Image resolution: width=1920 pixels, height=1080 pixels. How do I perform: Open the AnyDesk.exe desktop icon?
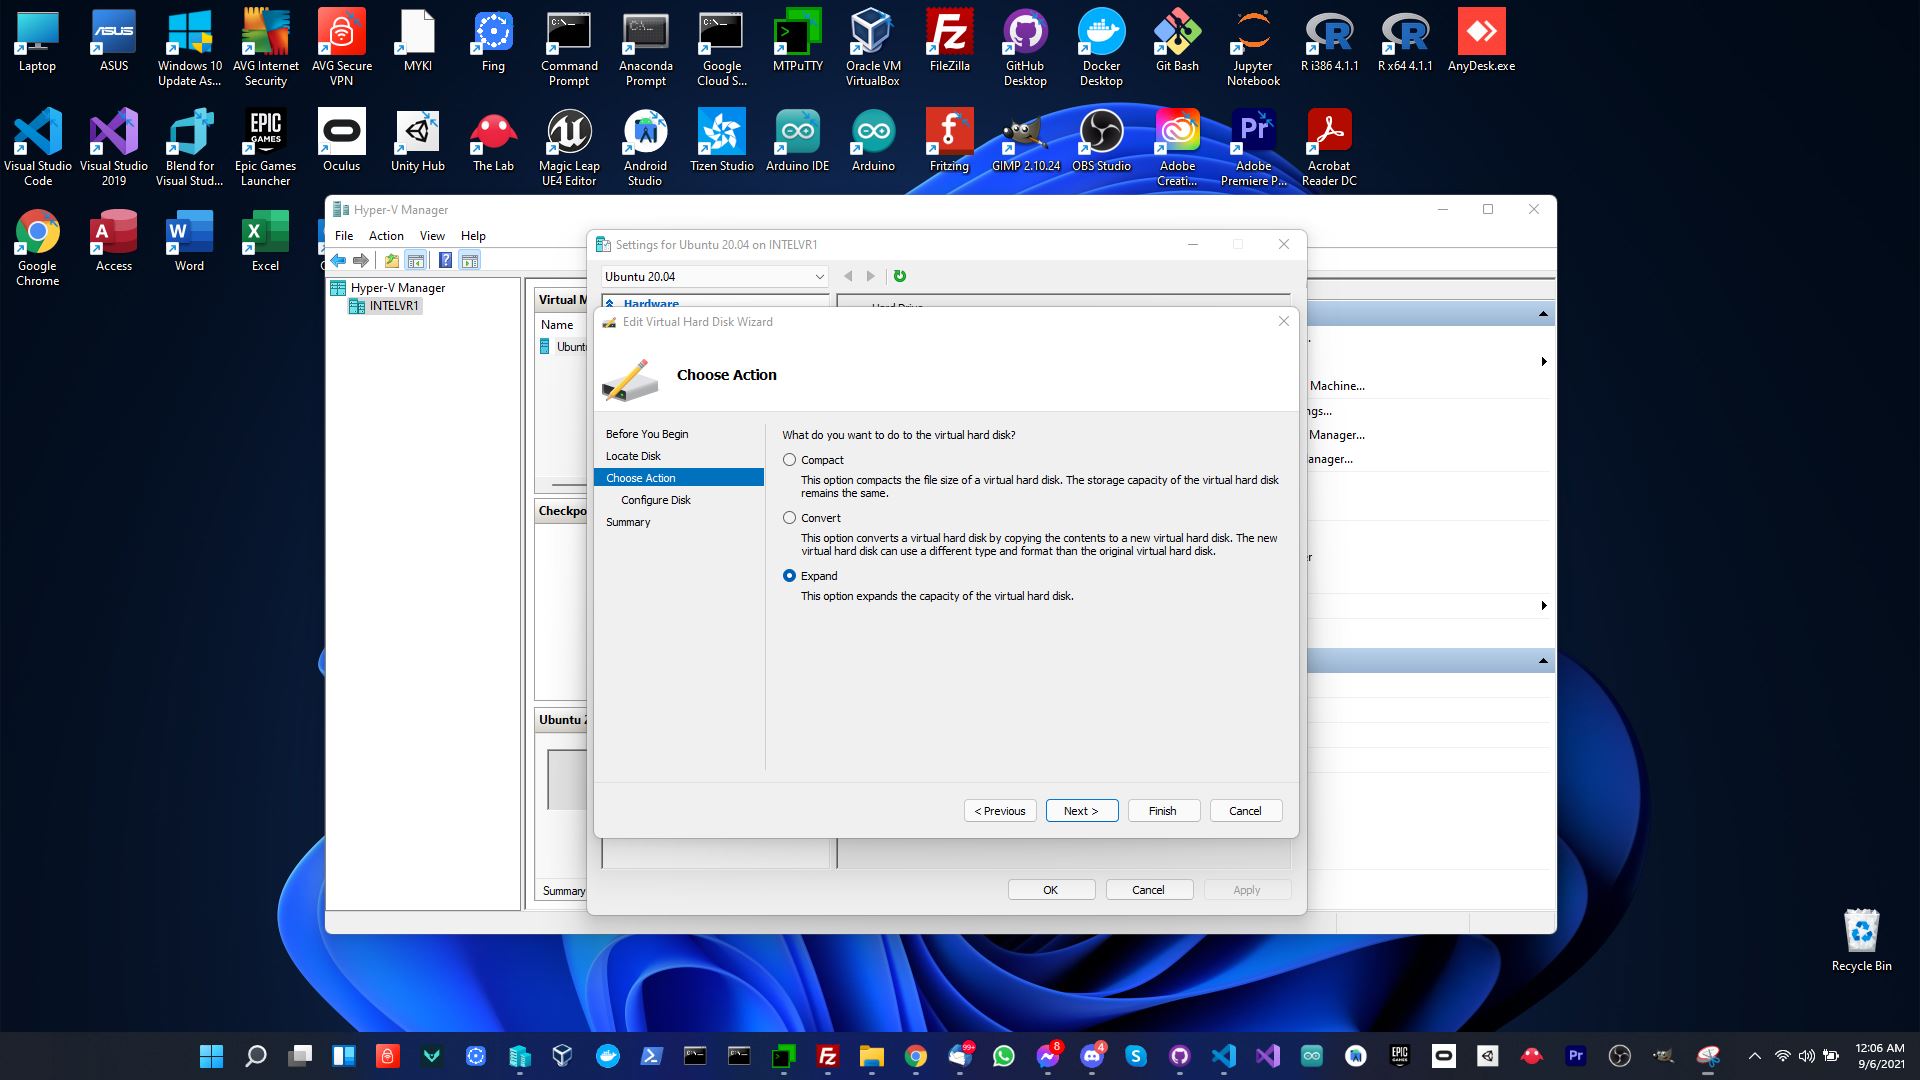1481,40
